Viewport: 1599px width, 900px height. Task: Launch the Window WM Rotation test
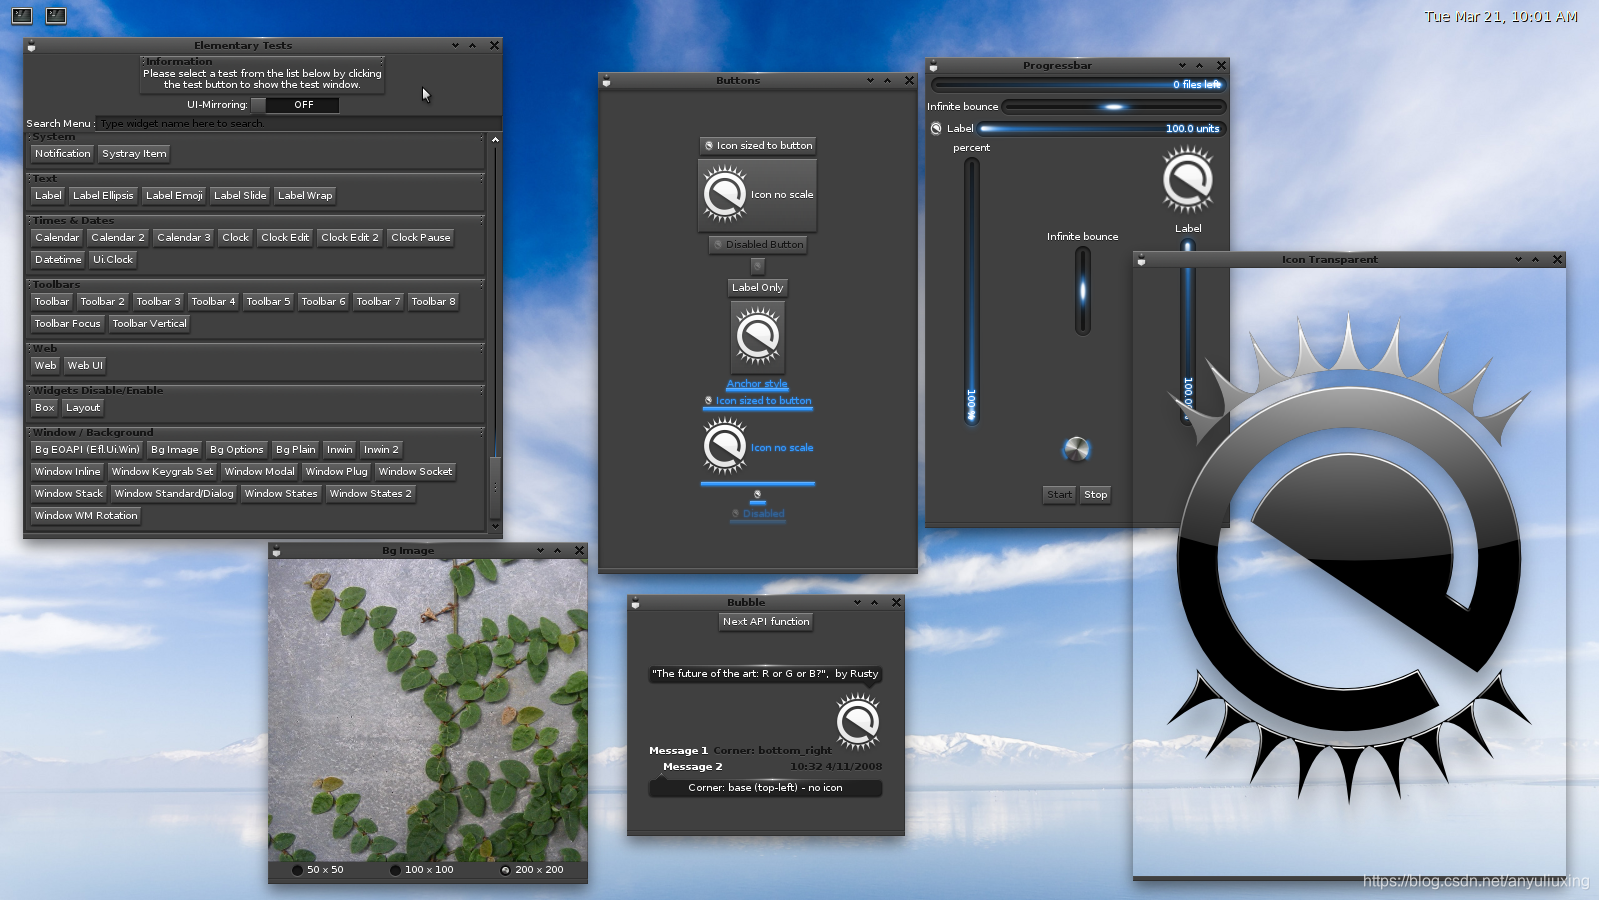click(86, 515)
